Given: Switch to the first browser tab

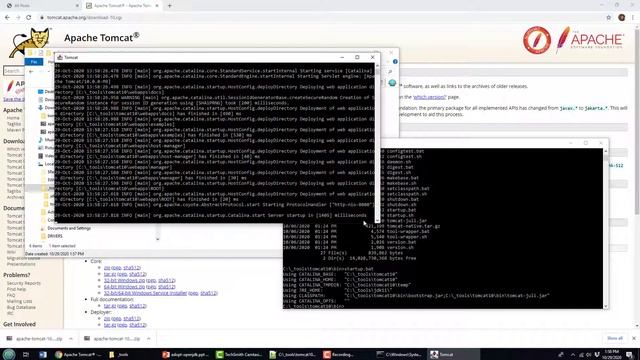Looking at the screenshot, I should [x=41, y=6].
